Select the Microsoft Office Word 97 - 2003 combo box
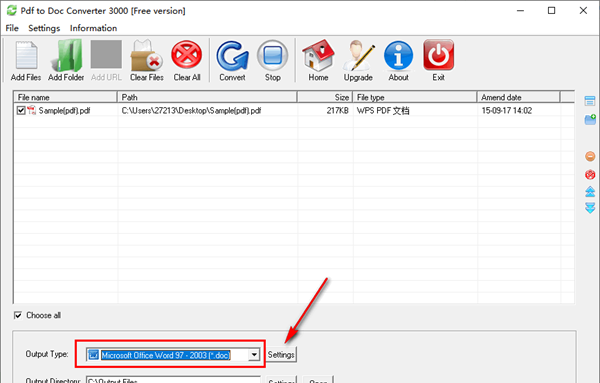 173,355
